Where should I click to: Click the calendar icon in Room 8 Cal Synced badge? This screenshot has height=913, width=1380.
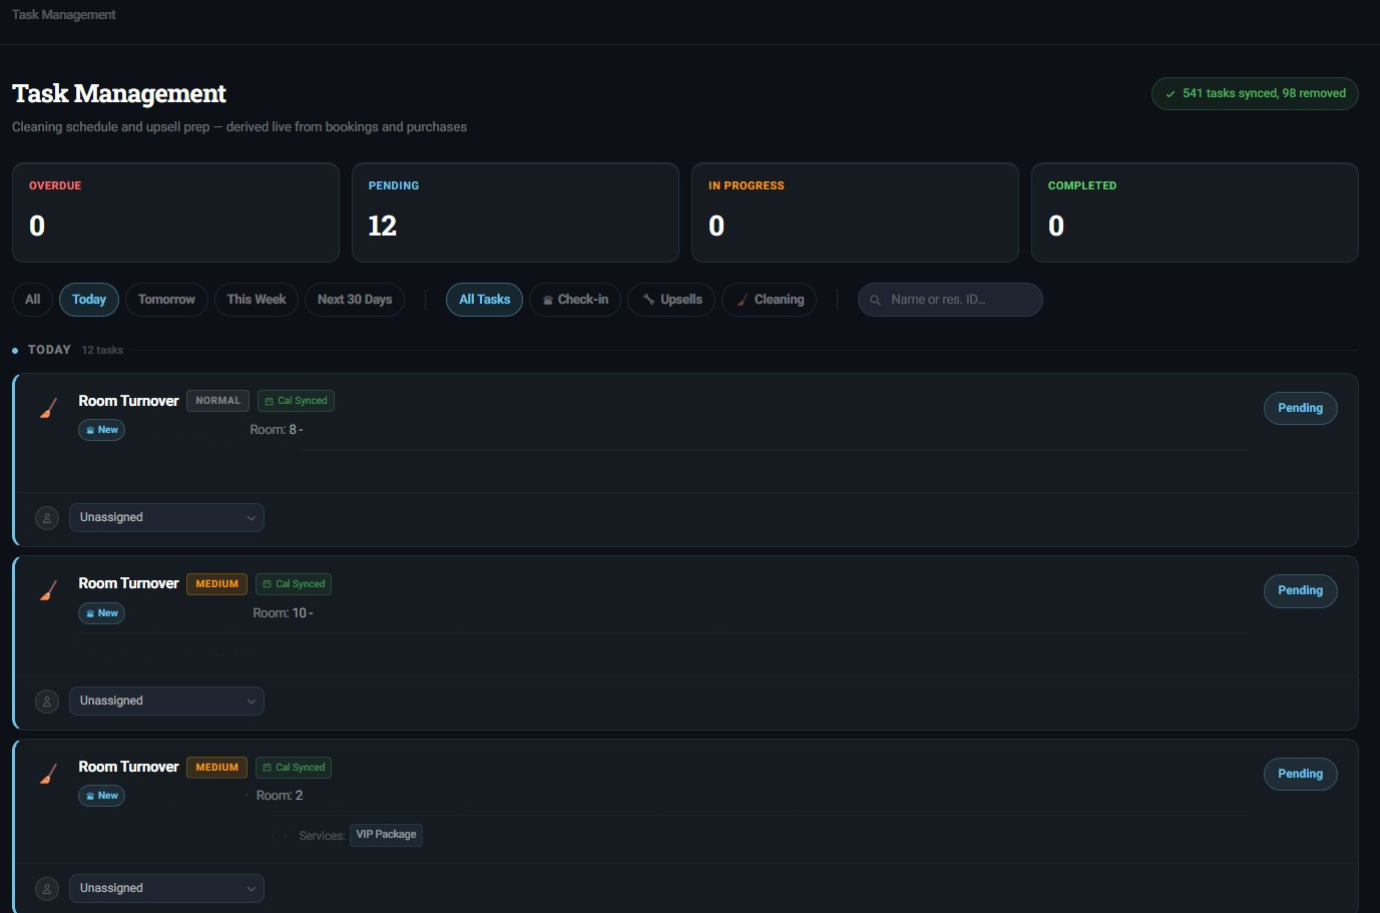(269, 401)
